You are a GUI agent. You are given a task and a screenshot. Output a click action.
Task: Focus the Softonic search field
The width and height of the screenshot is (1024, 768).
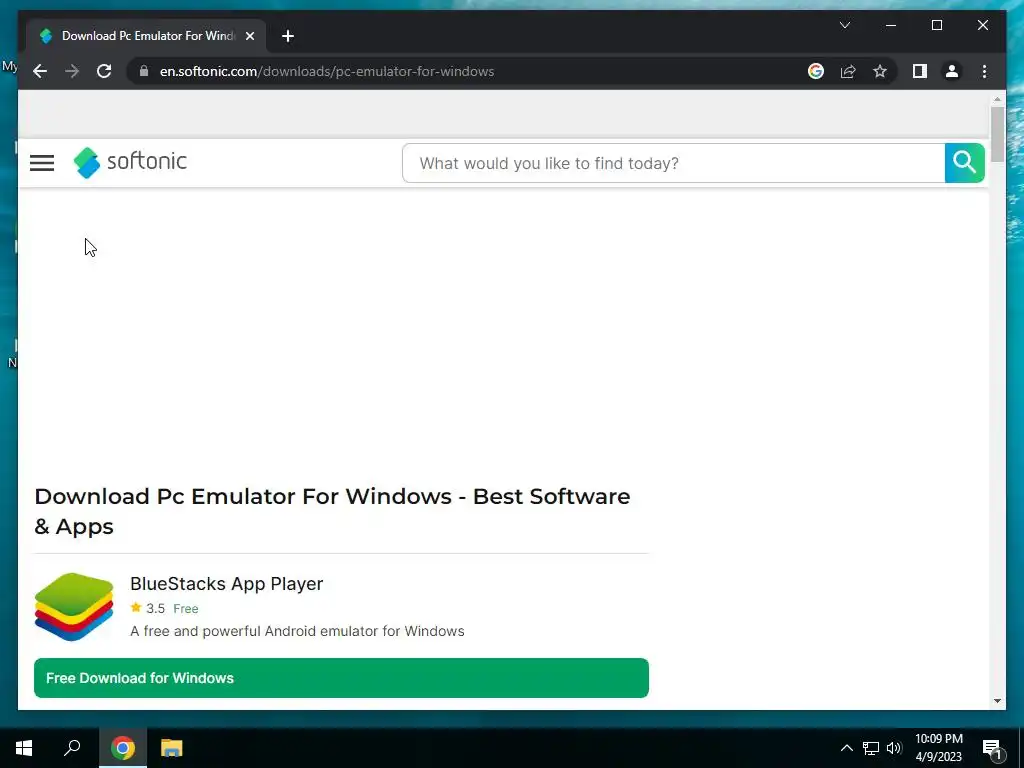(673, 163)
